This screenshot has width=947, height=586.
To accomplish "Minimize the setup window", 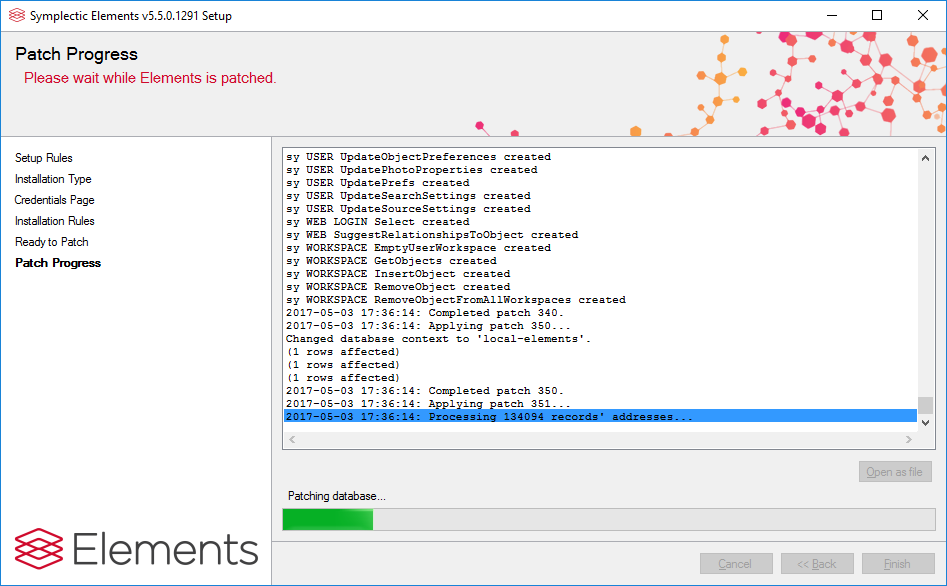I will [832, 16].
